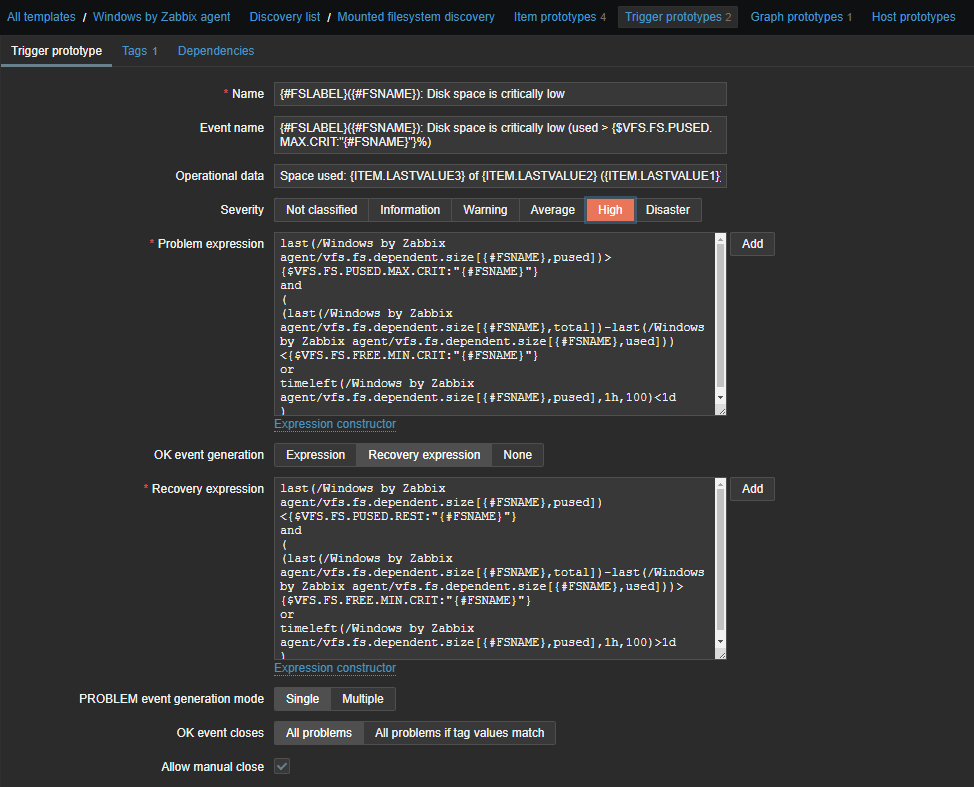Select Single PROBLEM event generation mode
The image size is (974, 787).
(303, 699)
